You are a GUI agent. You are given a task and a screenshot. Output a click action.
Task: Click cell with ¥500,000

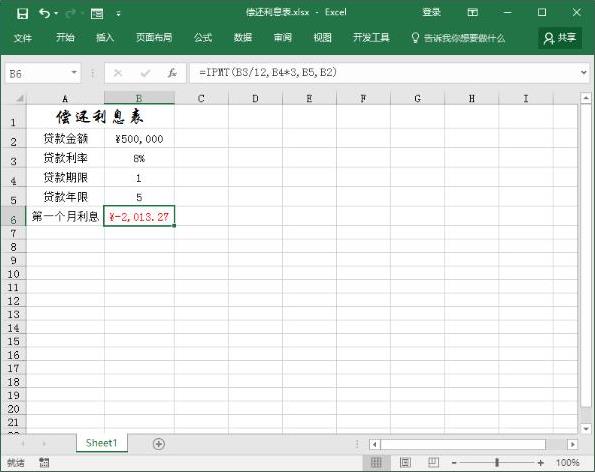point(139,139)
